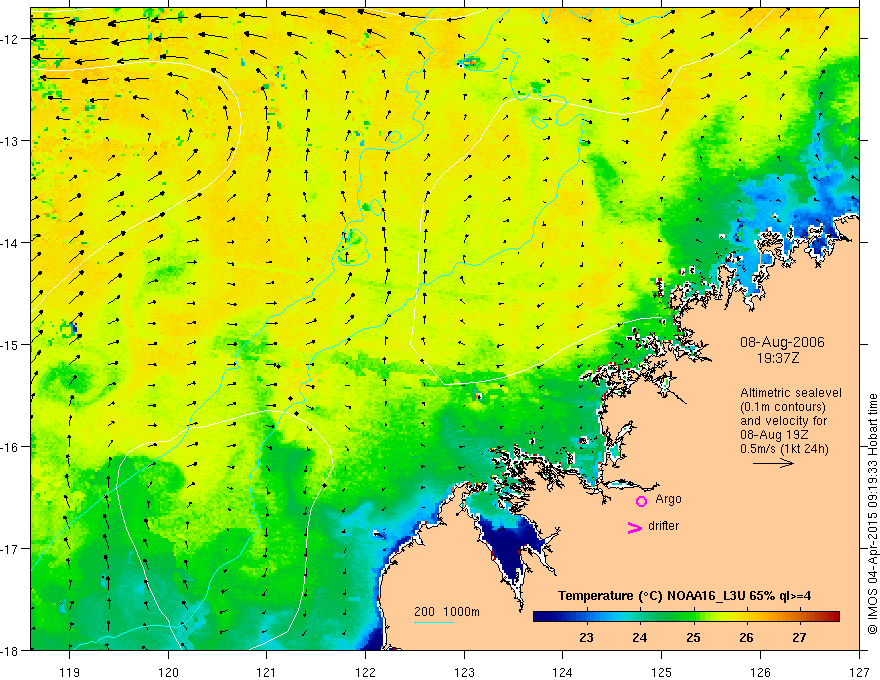The height and width of the screenshot is (680, 880).
Task: Click latitude axis label -15
Action: [x=10, y=344]
